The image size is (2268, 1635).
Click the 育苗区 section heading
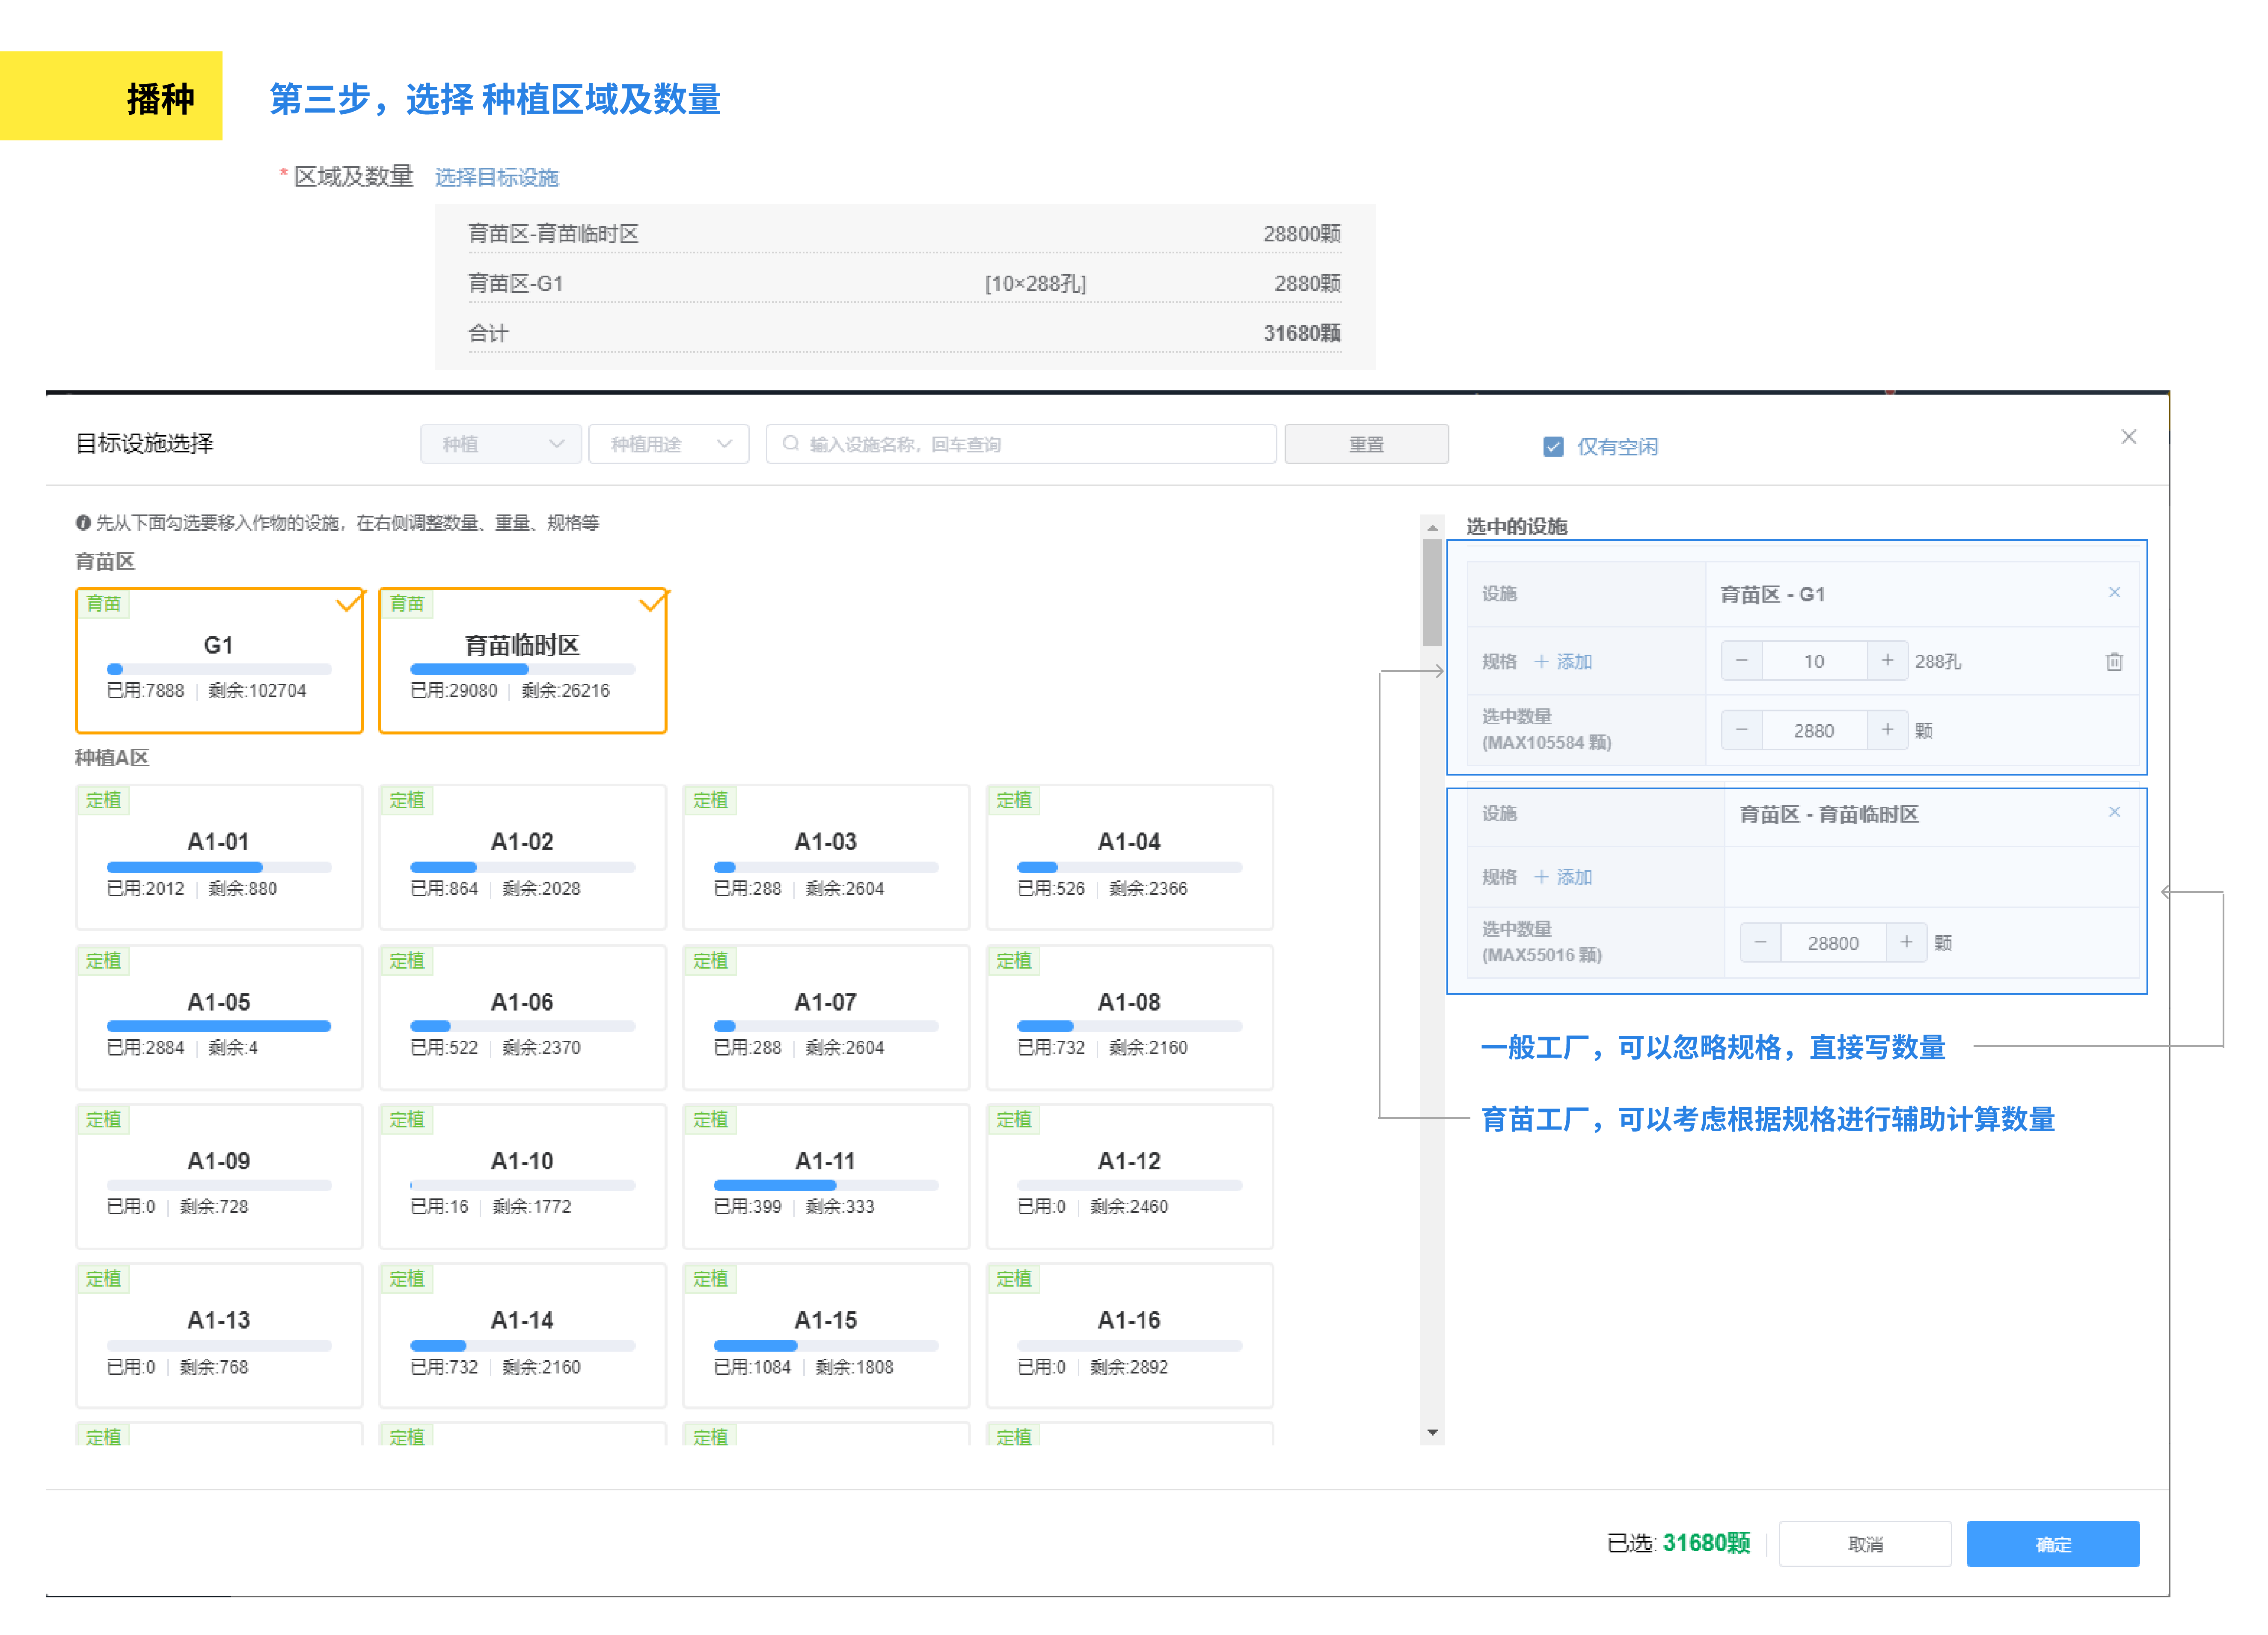coord(105,561)
